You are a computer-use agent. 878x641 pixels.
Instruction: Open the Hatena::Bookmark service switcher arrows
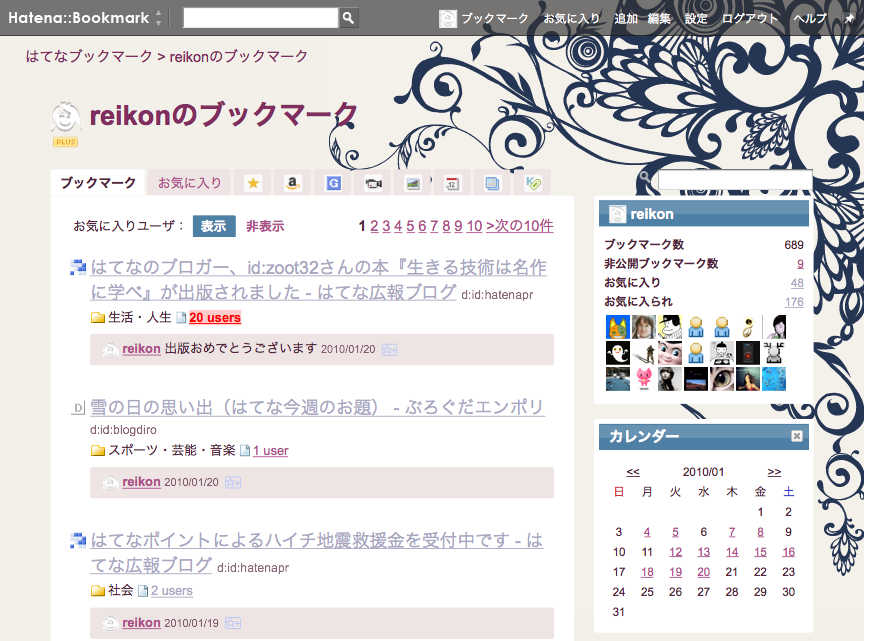point(158,18)
